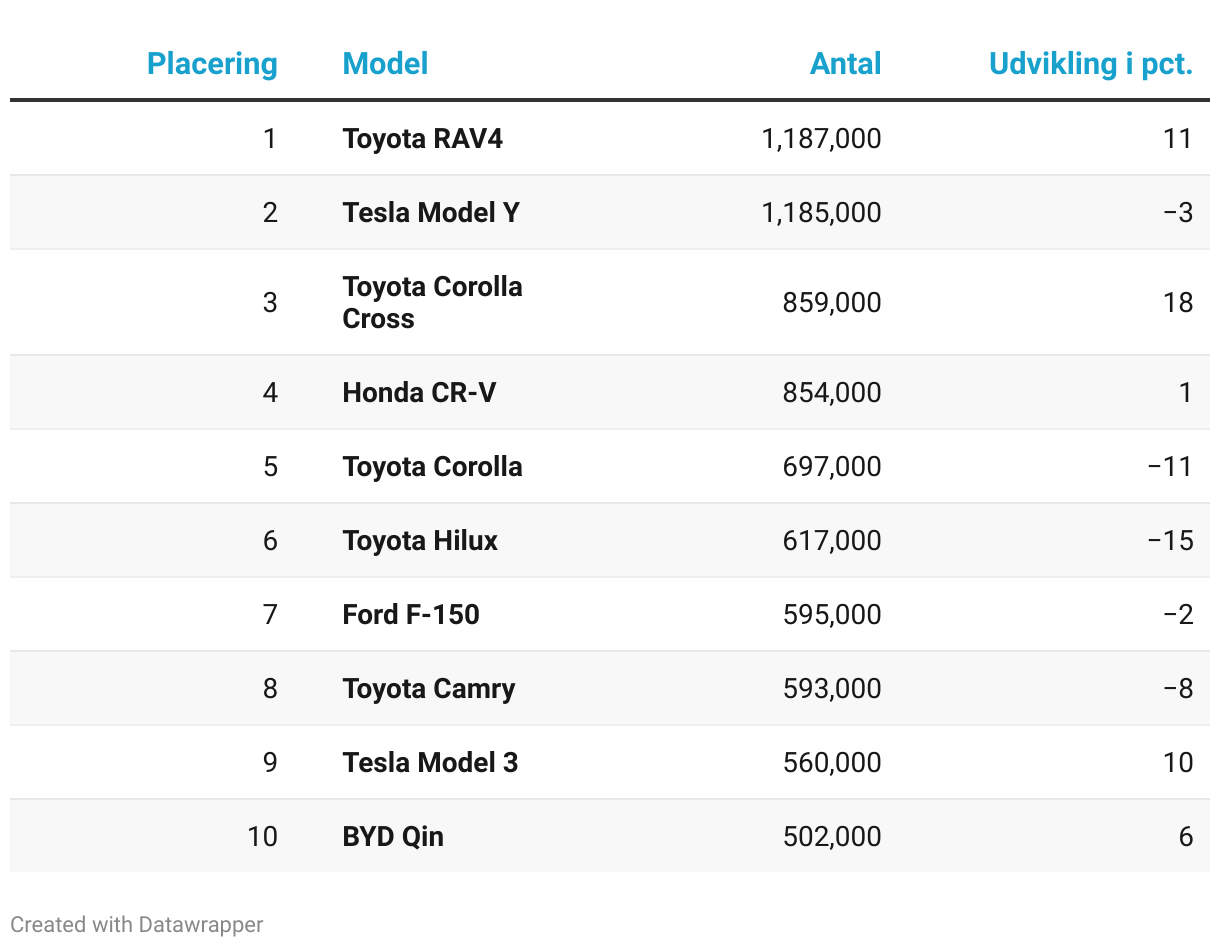
Task: Click the Placering column header
Action: pos(212,64)
